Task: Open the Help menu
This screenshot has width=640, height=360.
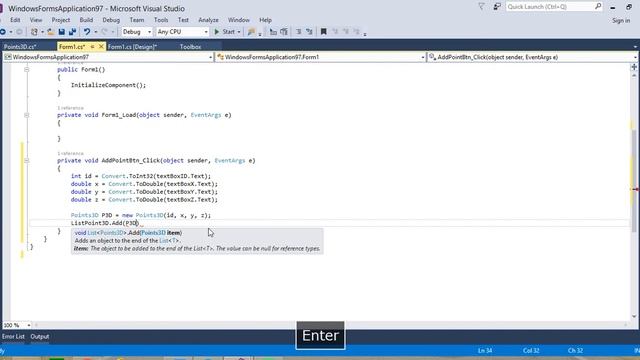Action: coord(265,20)
